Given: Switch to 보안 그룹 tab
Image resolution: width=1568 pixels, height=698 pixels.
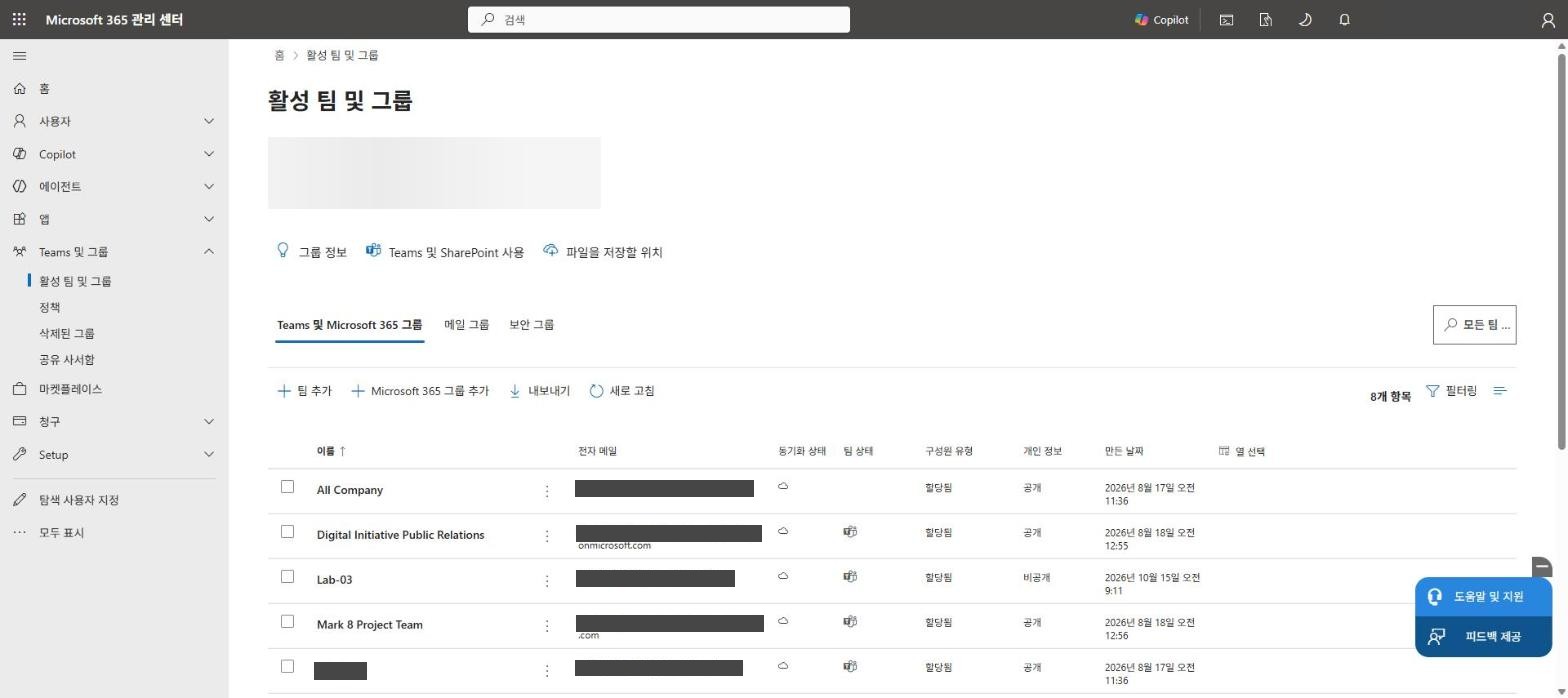Looking at the screenshot, I should (x=532, y=325).
